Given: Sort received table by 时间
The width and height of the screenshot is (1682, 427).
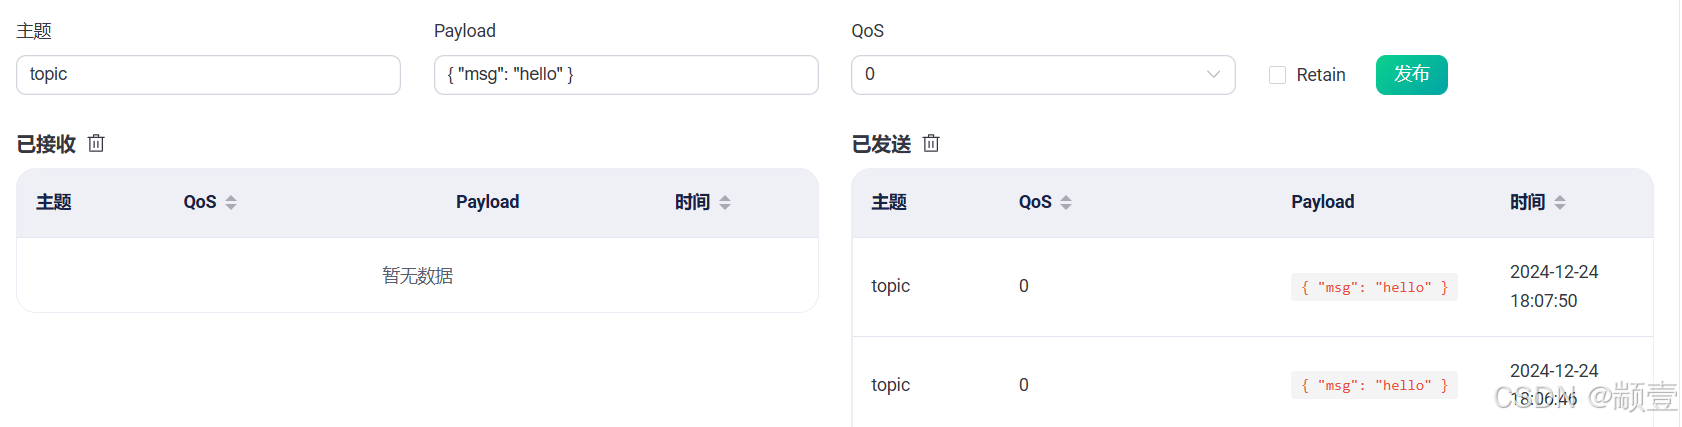Looking at the screenshot, I should [x=725, y=202].
